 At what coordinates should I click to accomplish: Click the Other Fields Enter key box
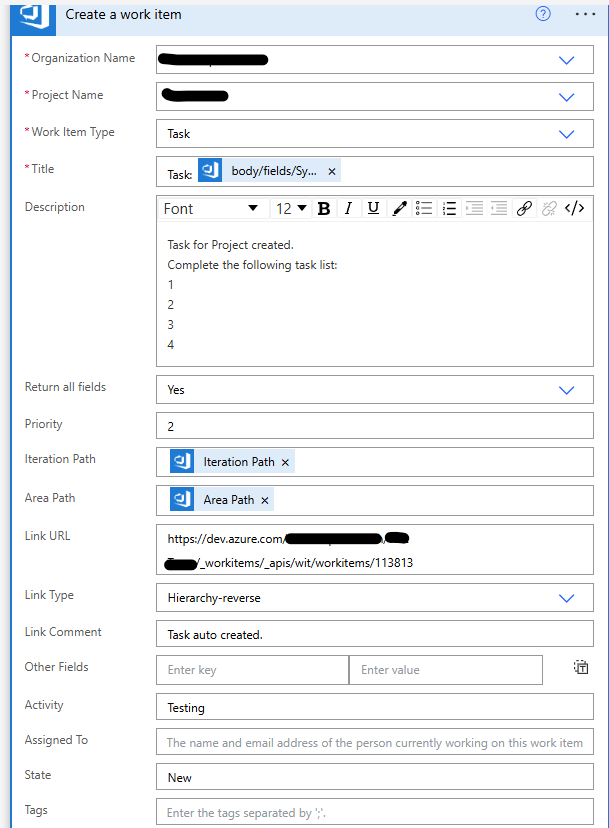252,670
